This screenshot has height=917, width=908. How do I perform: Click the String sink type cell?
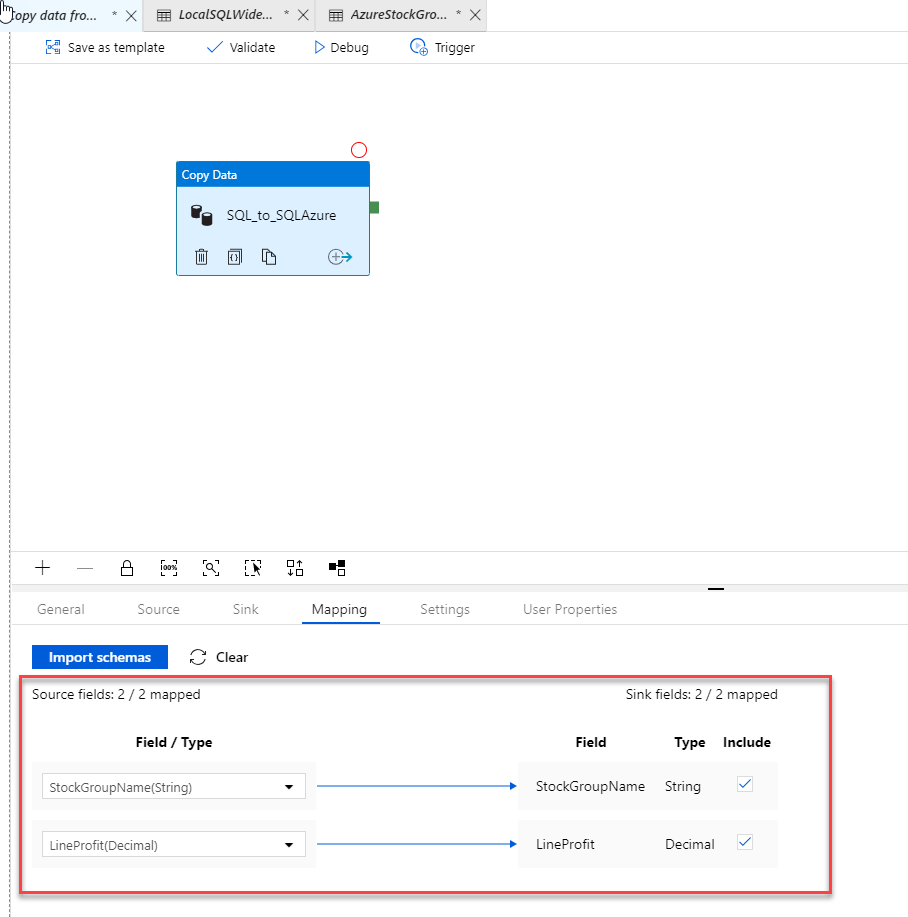[682, 786]
